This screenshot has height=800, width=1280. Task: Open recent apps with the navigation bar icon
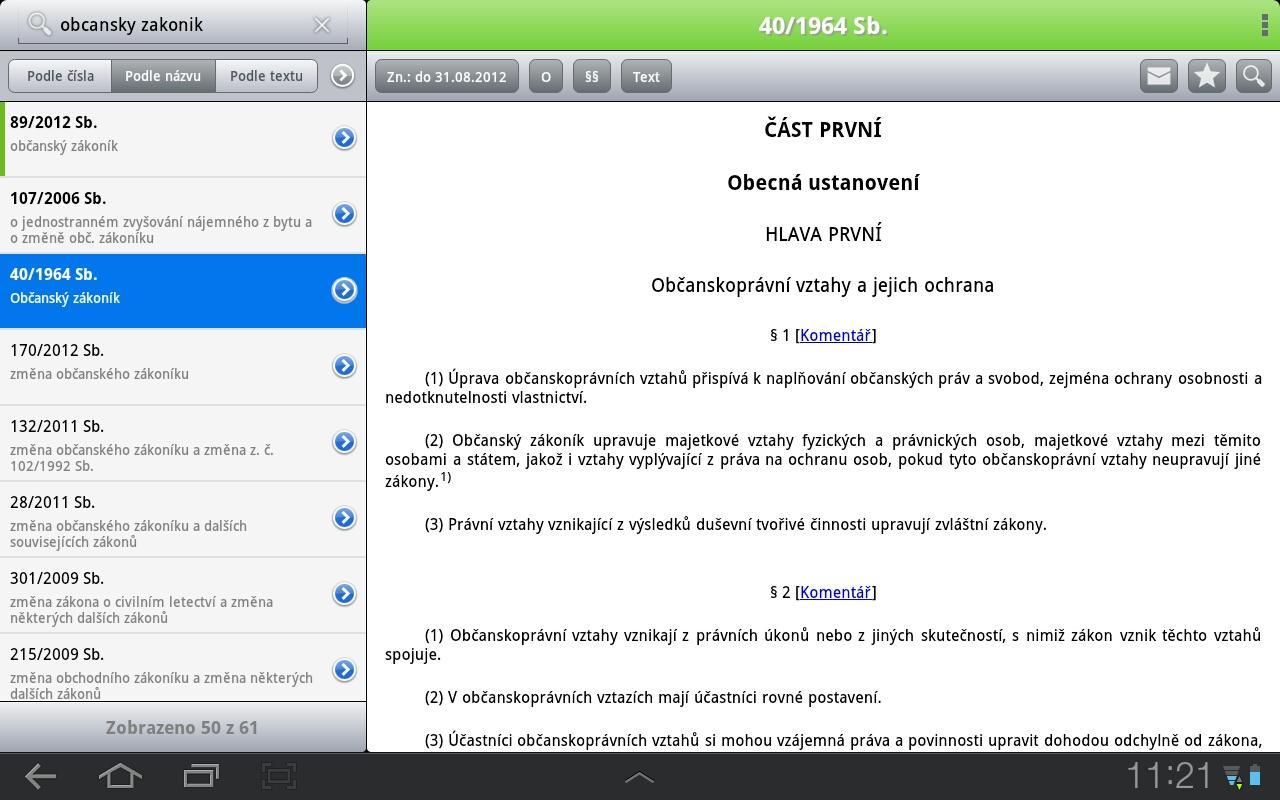tap(199, 776)
